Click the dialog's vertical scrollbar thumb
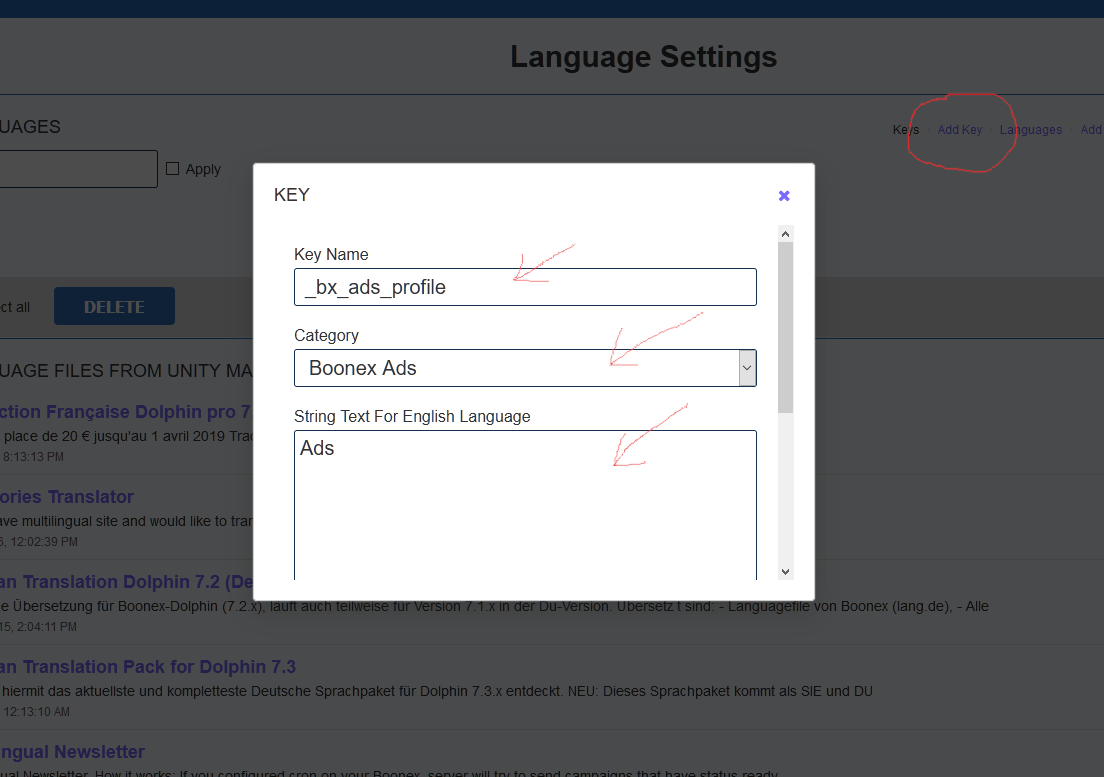1104x777 pixels. point(785,325)
